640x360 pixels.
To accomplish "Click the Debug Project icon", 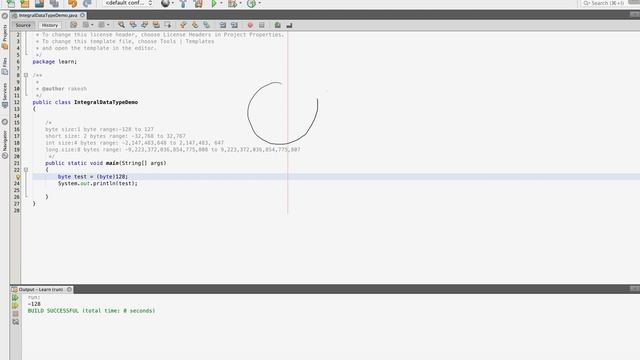I will click(x=232, y=3).
